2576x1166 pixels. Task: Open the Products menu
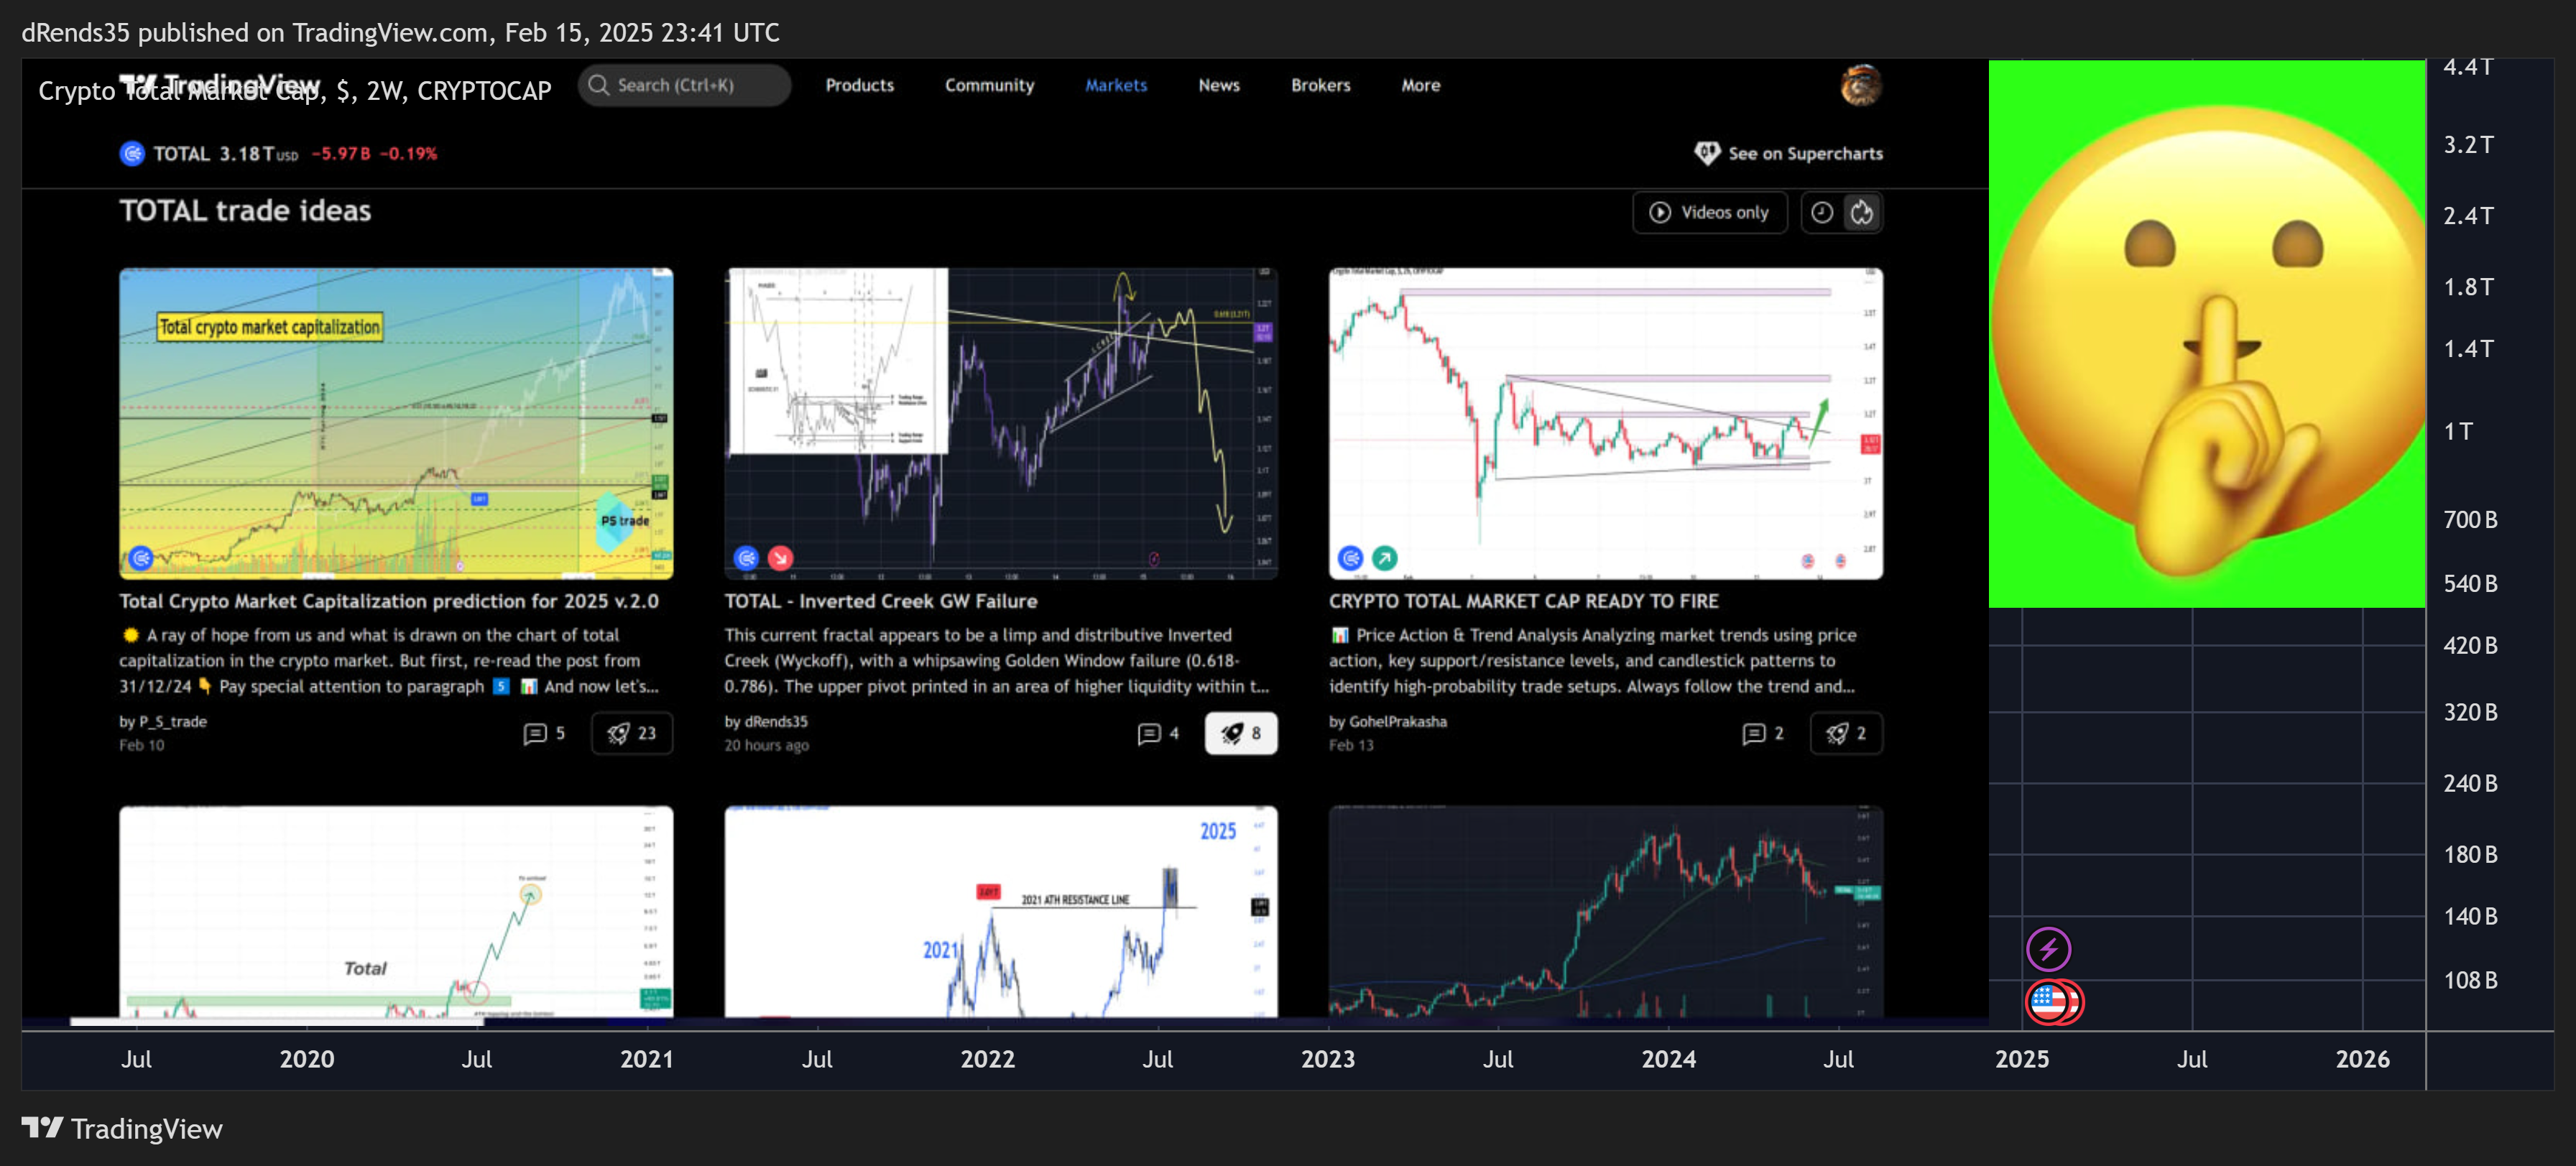pos(859,85)
